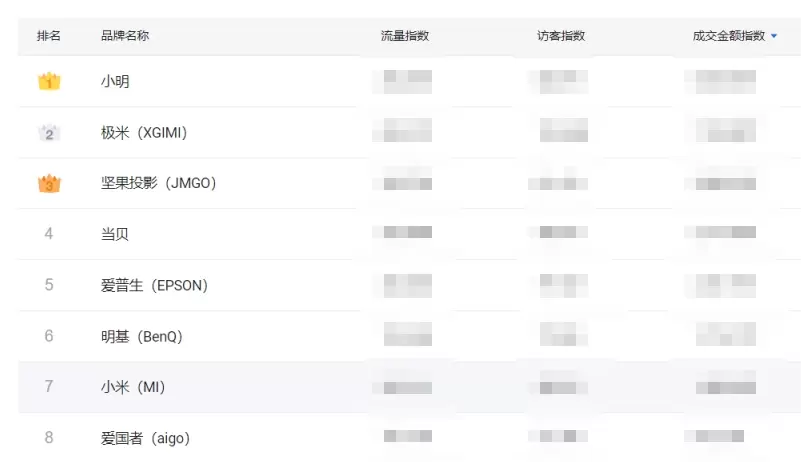Click the 小米 (MI) brand name

[133, 387]
